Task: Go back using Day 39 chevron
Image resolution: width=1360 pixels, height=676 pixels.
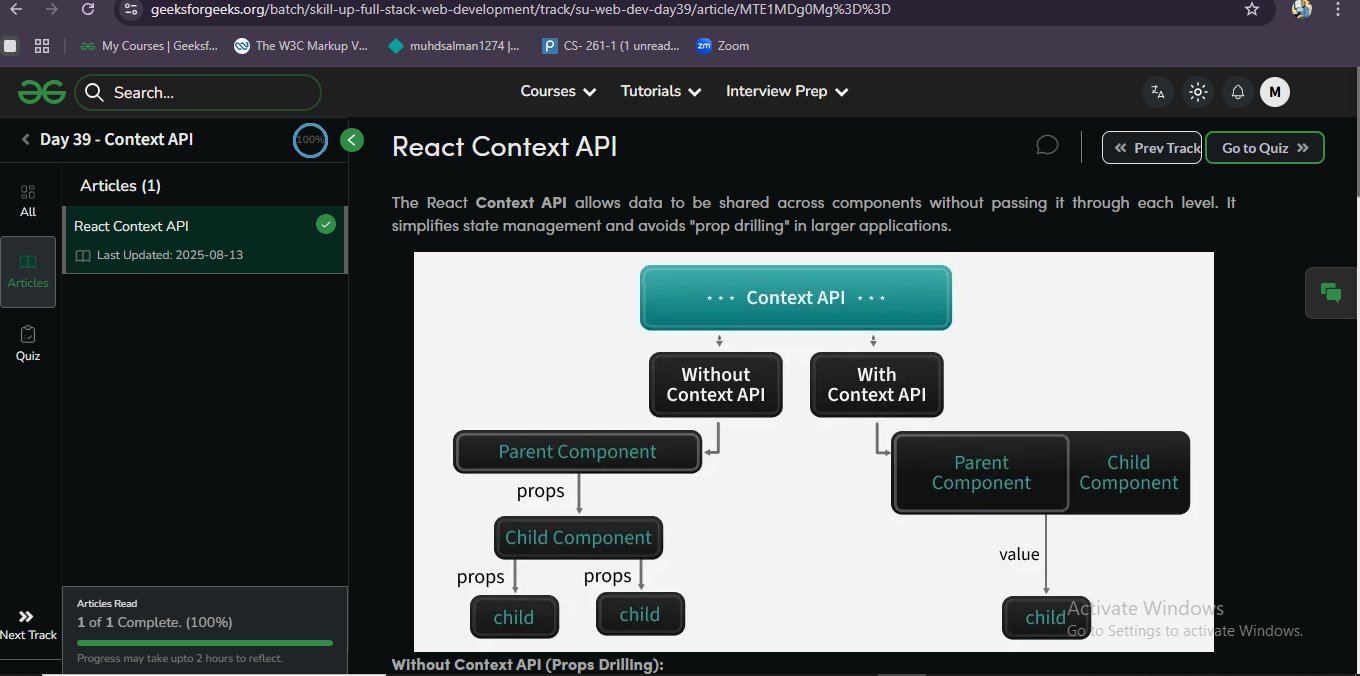Action: (26, 140)
